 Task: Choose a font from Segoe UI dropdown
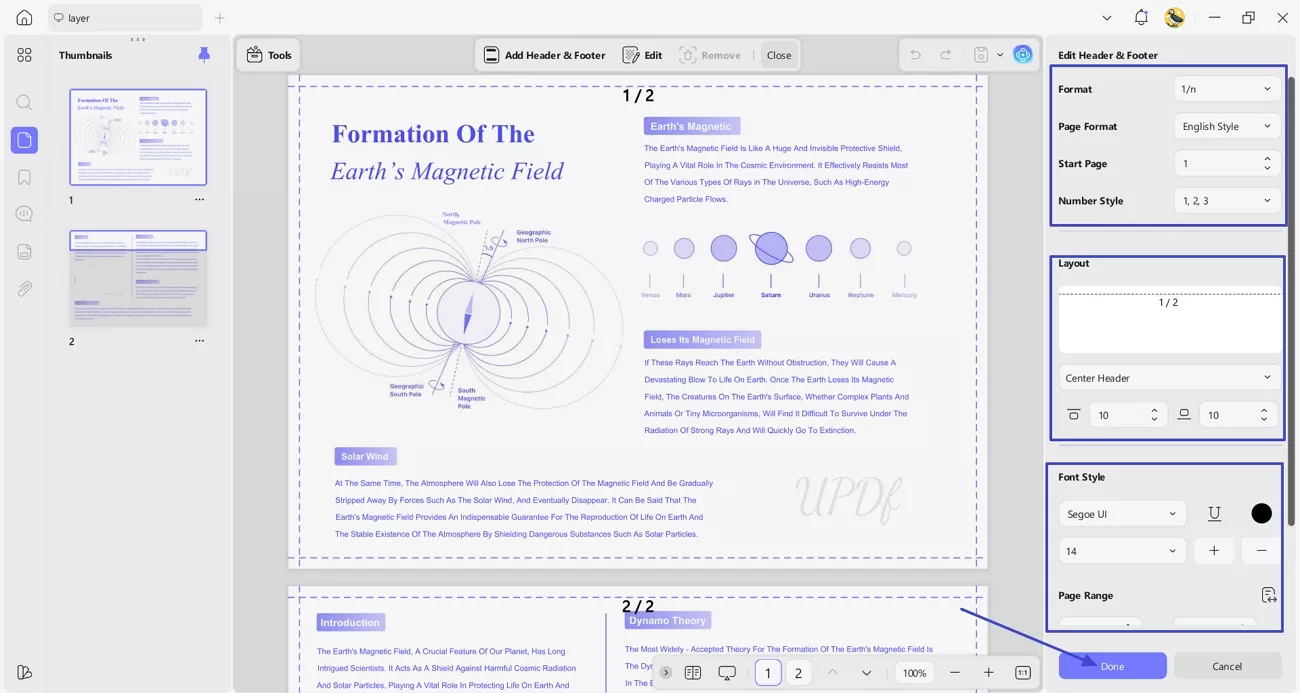(x=1122, y=514)
